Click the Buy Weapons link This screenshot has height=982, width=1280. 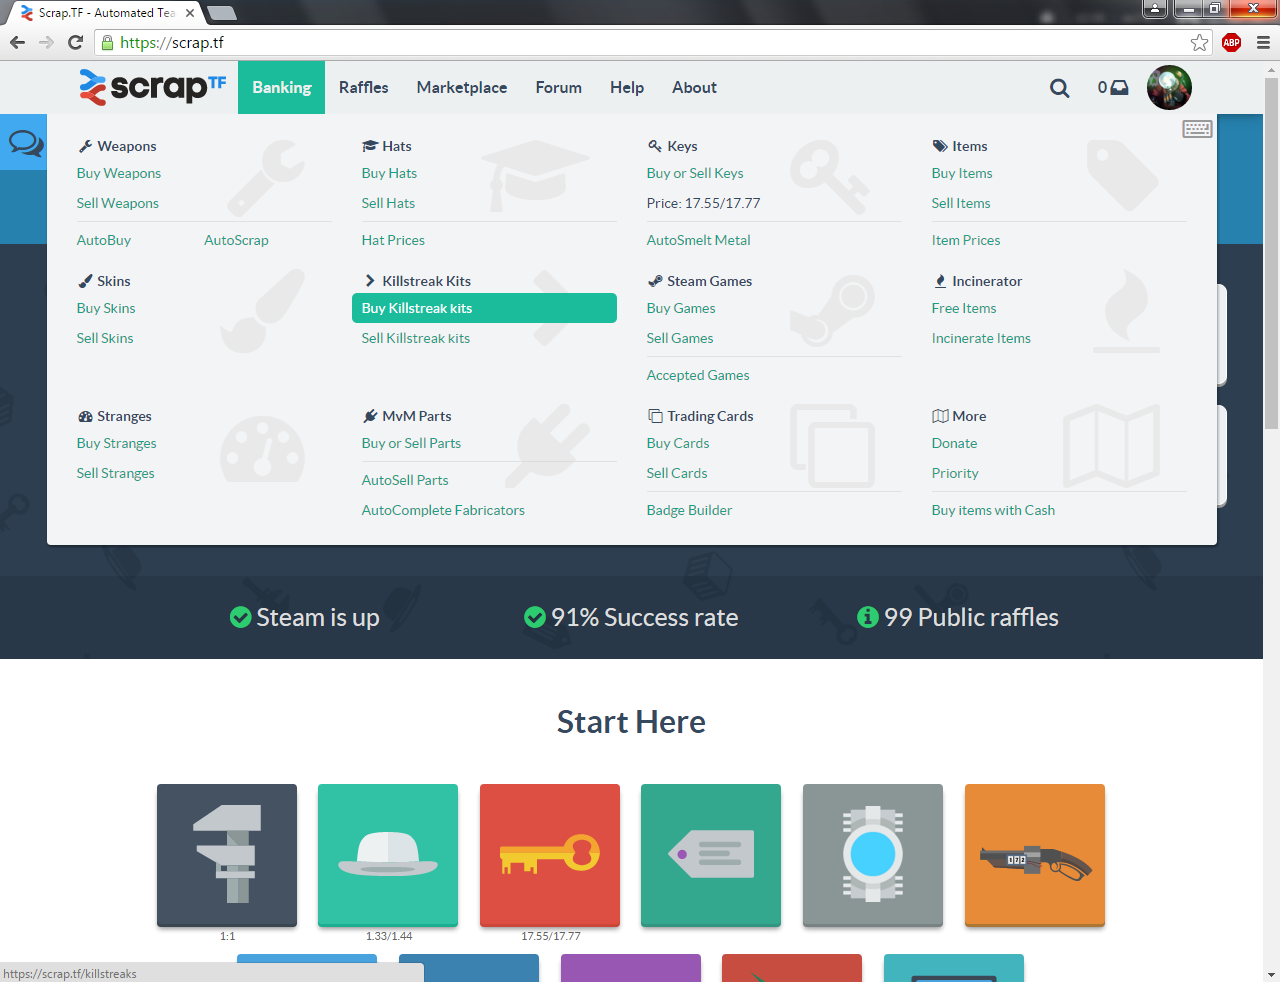119,173
